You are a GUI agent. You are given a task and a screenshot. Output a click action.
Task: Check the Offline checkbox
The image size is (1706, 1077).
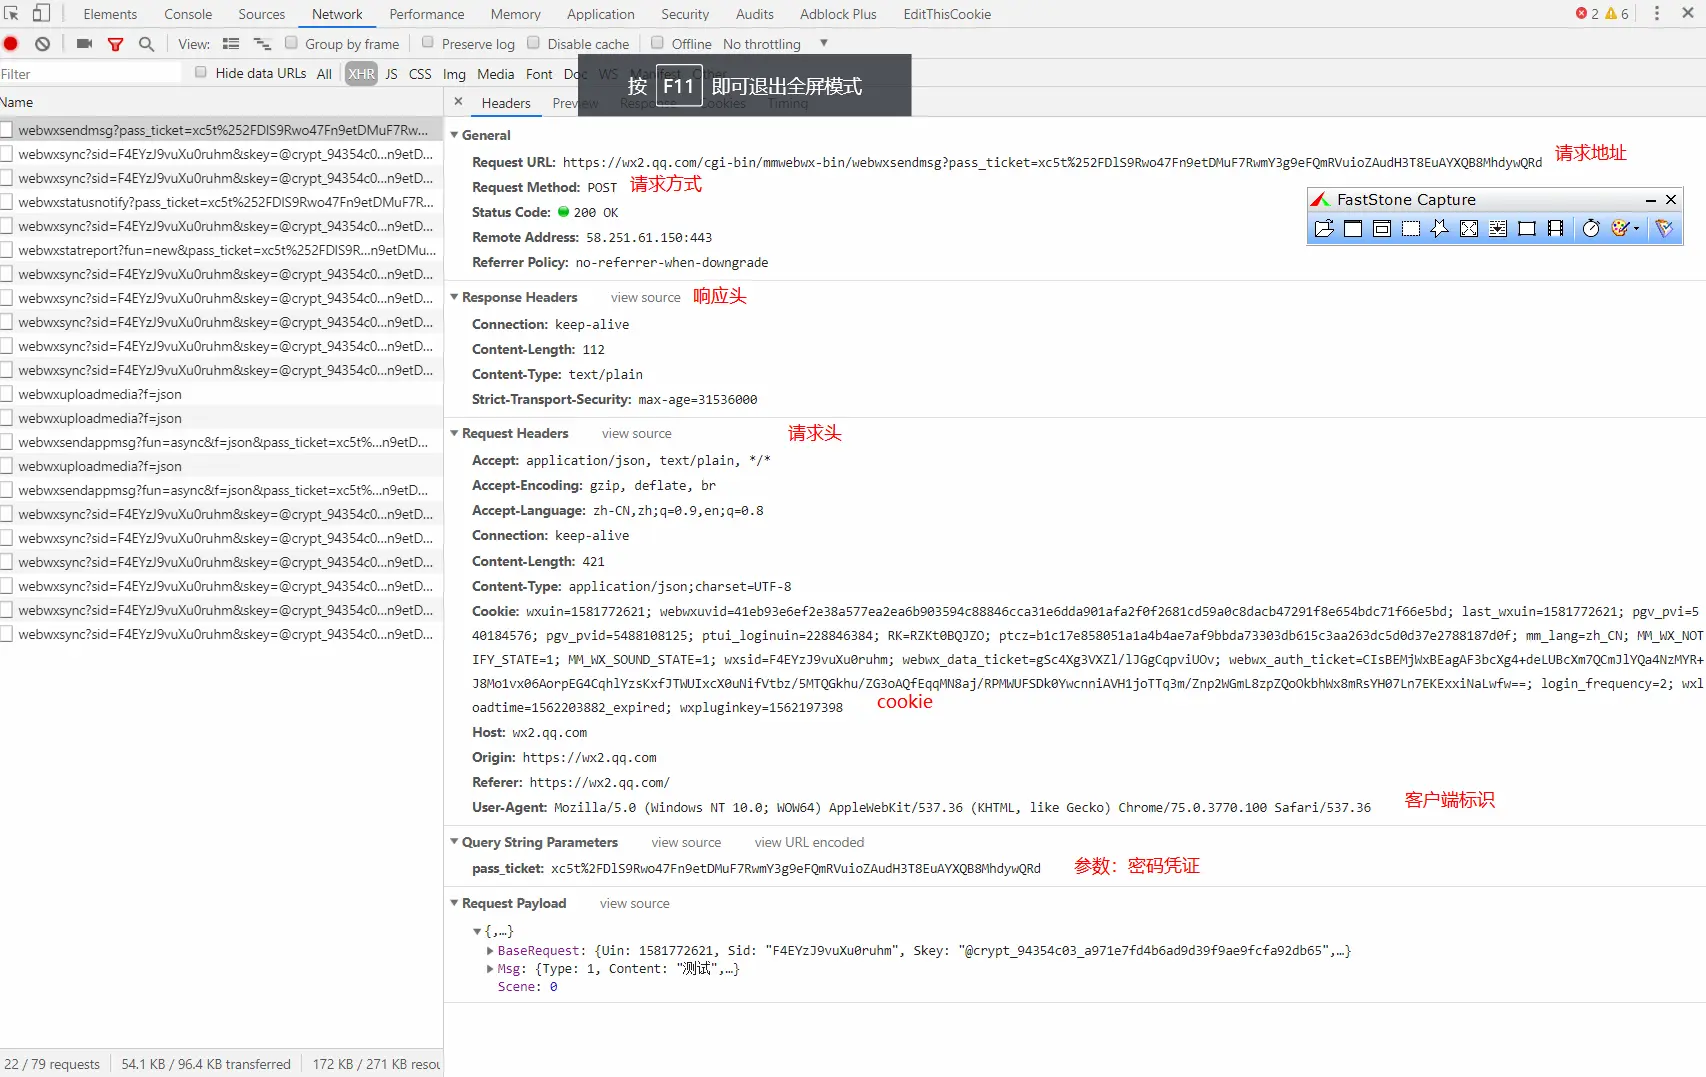pos(658,43)
